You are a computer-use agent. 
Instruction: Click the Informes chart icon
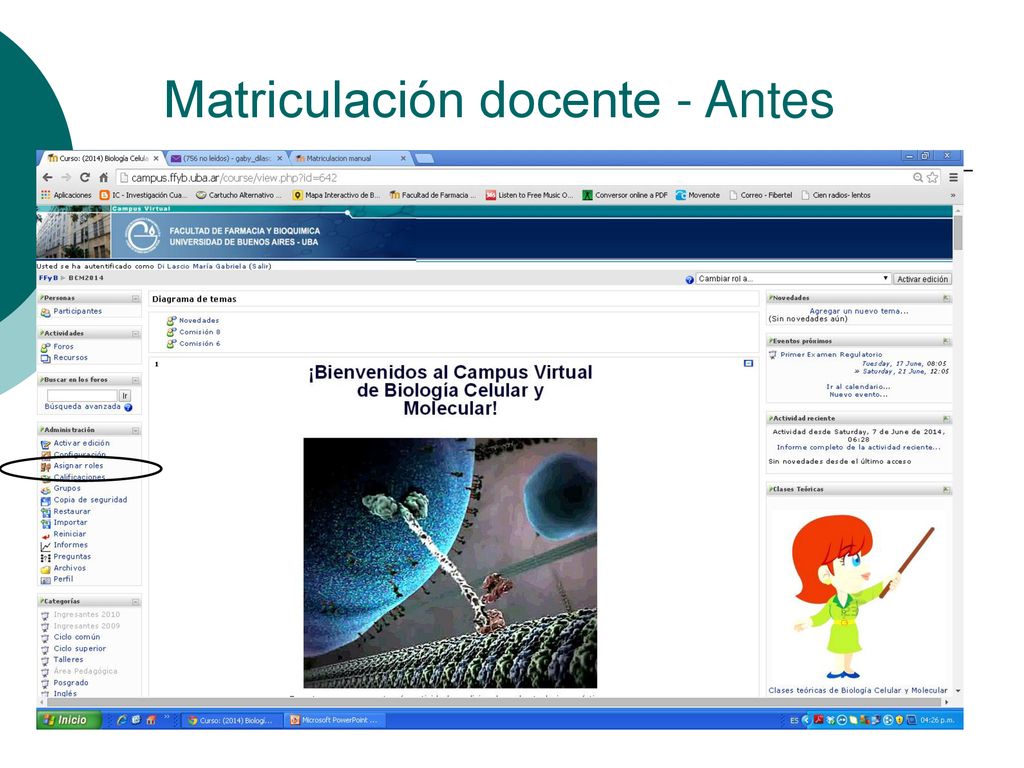point(46,545)
